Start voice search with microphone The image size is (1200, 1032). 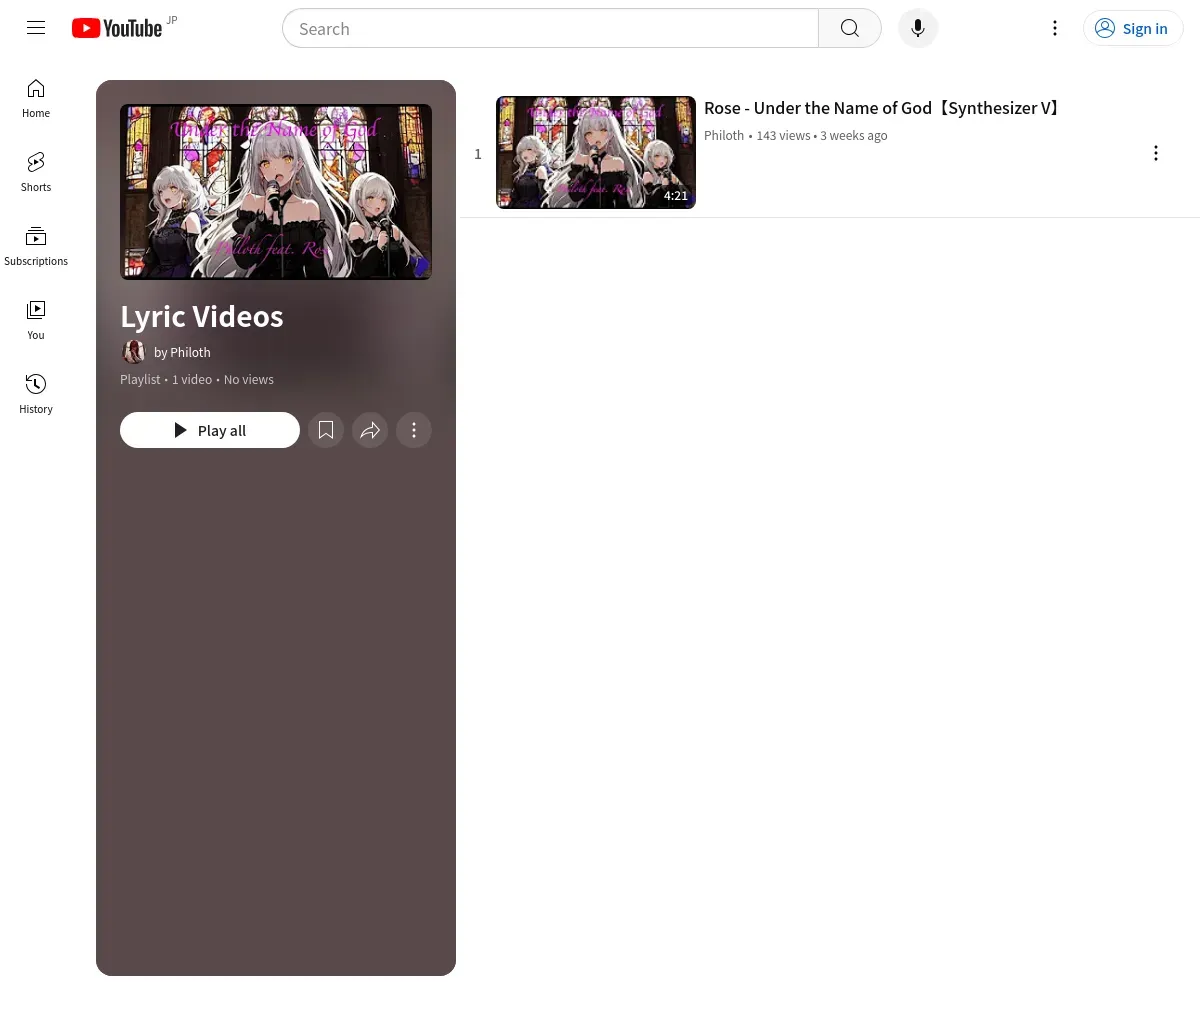918,28
